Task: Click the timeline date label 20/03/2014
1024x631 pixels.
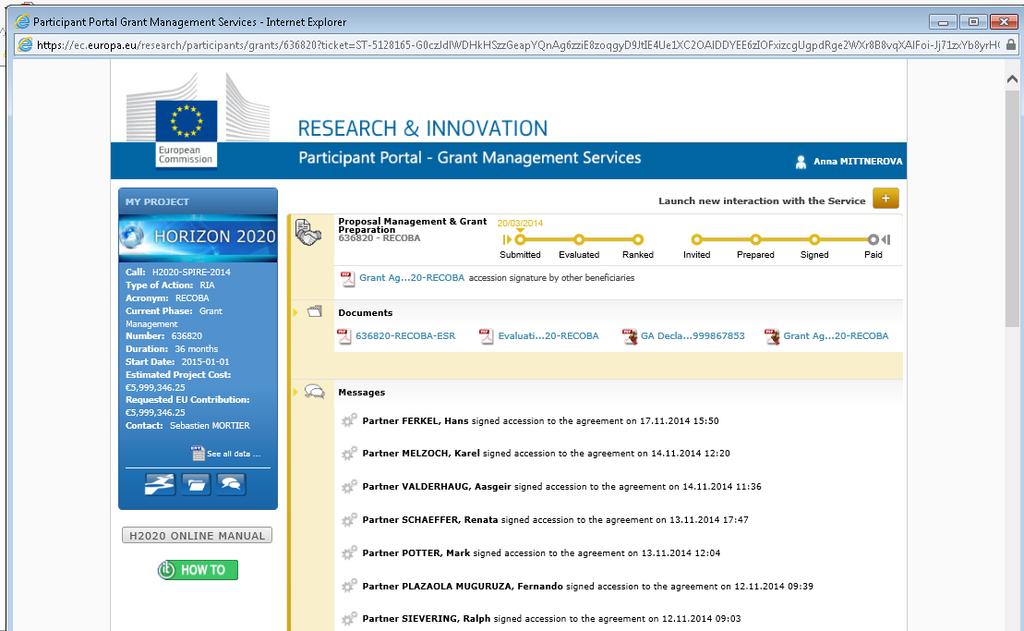Action: 520,223
